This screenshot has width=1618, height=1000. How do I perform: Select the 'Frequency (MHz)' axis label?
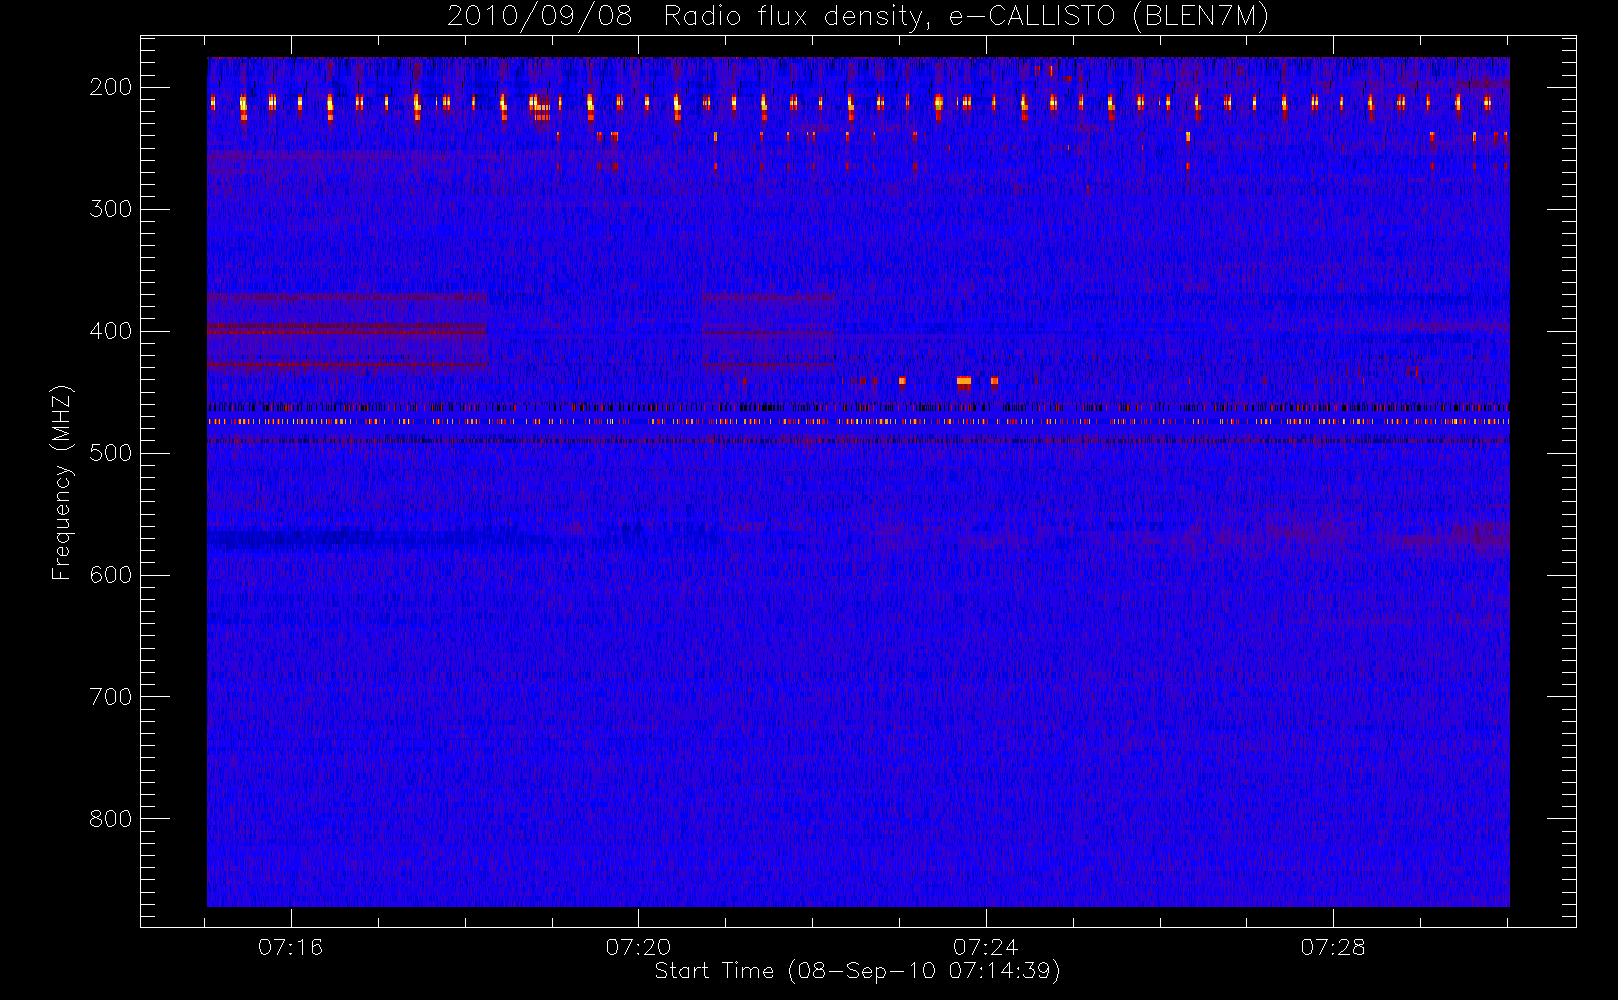pyautogui.click(x=62, y=482)
